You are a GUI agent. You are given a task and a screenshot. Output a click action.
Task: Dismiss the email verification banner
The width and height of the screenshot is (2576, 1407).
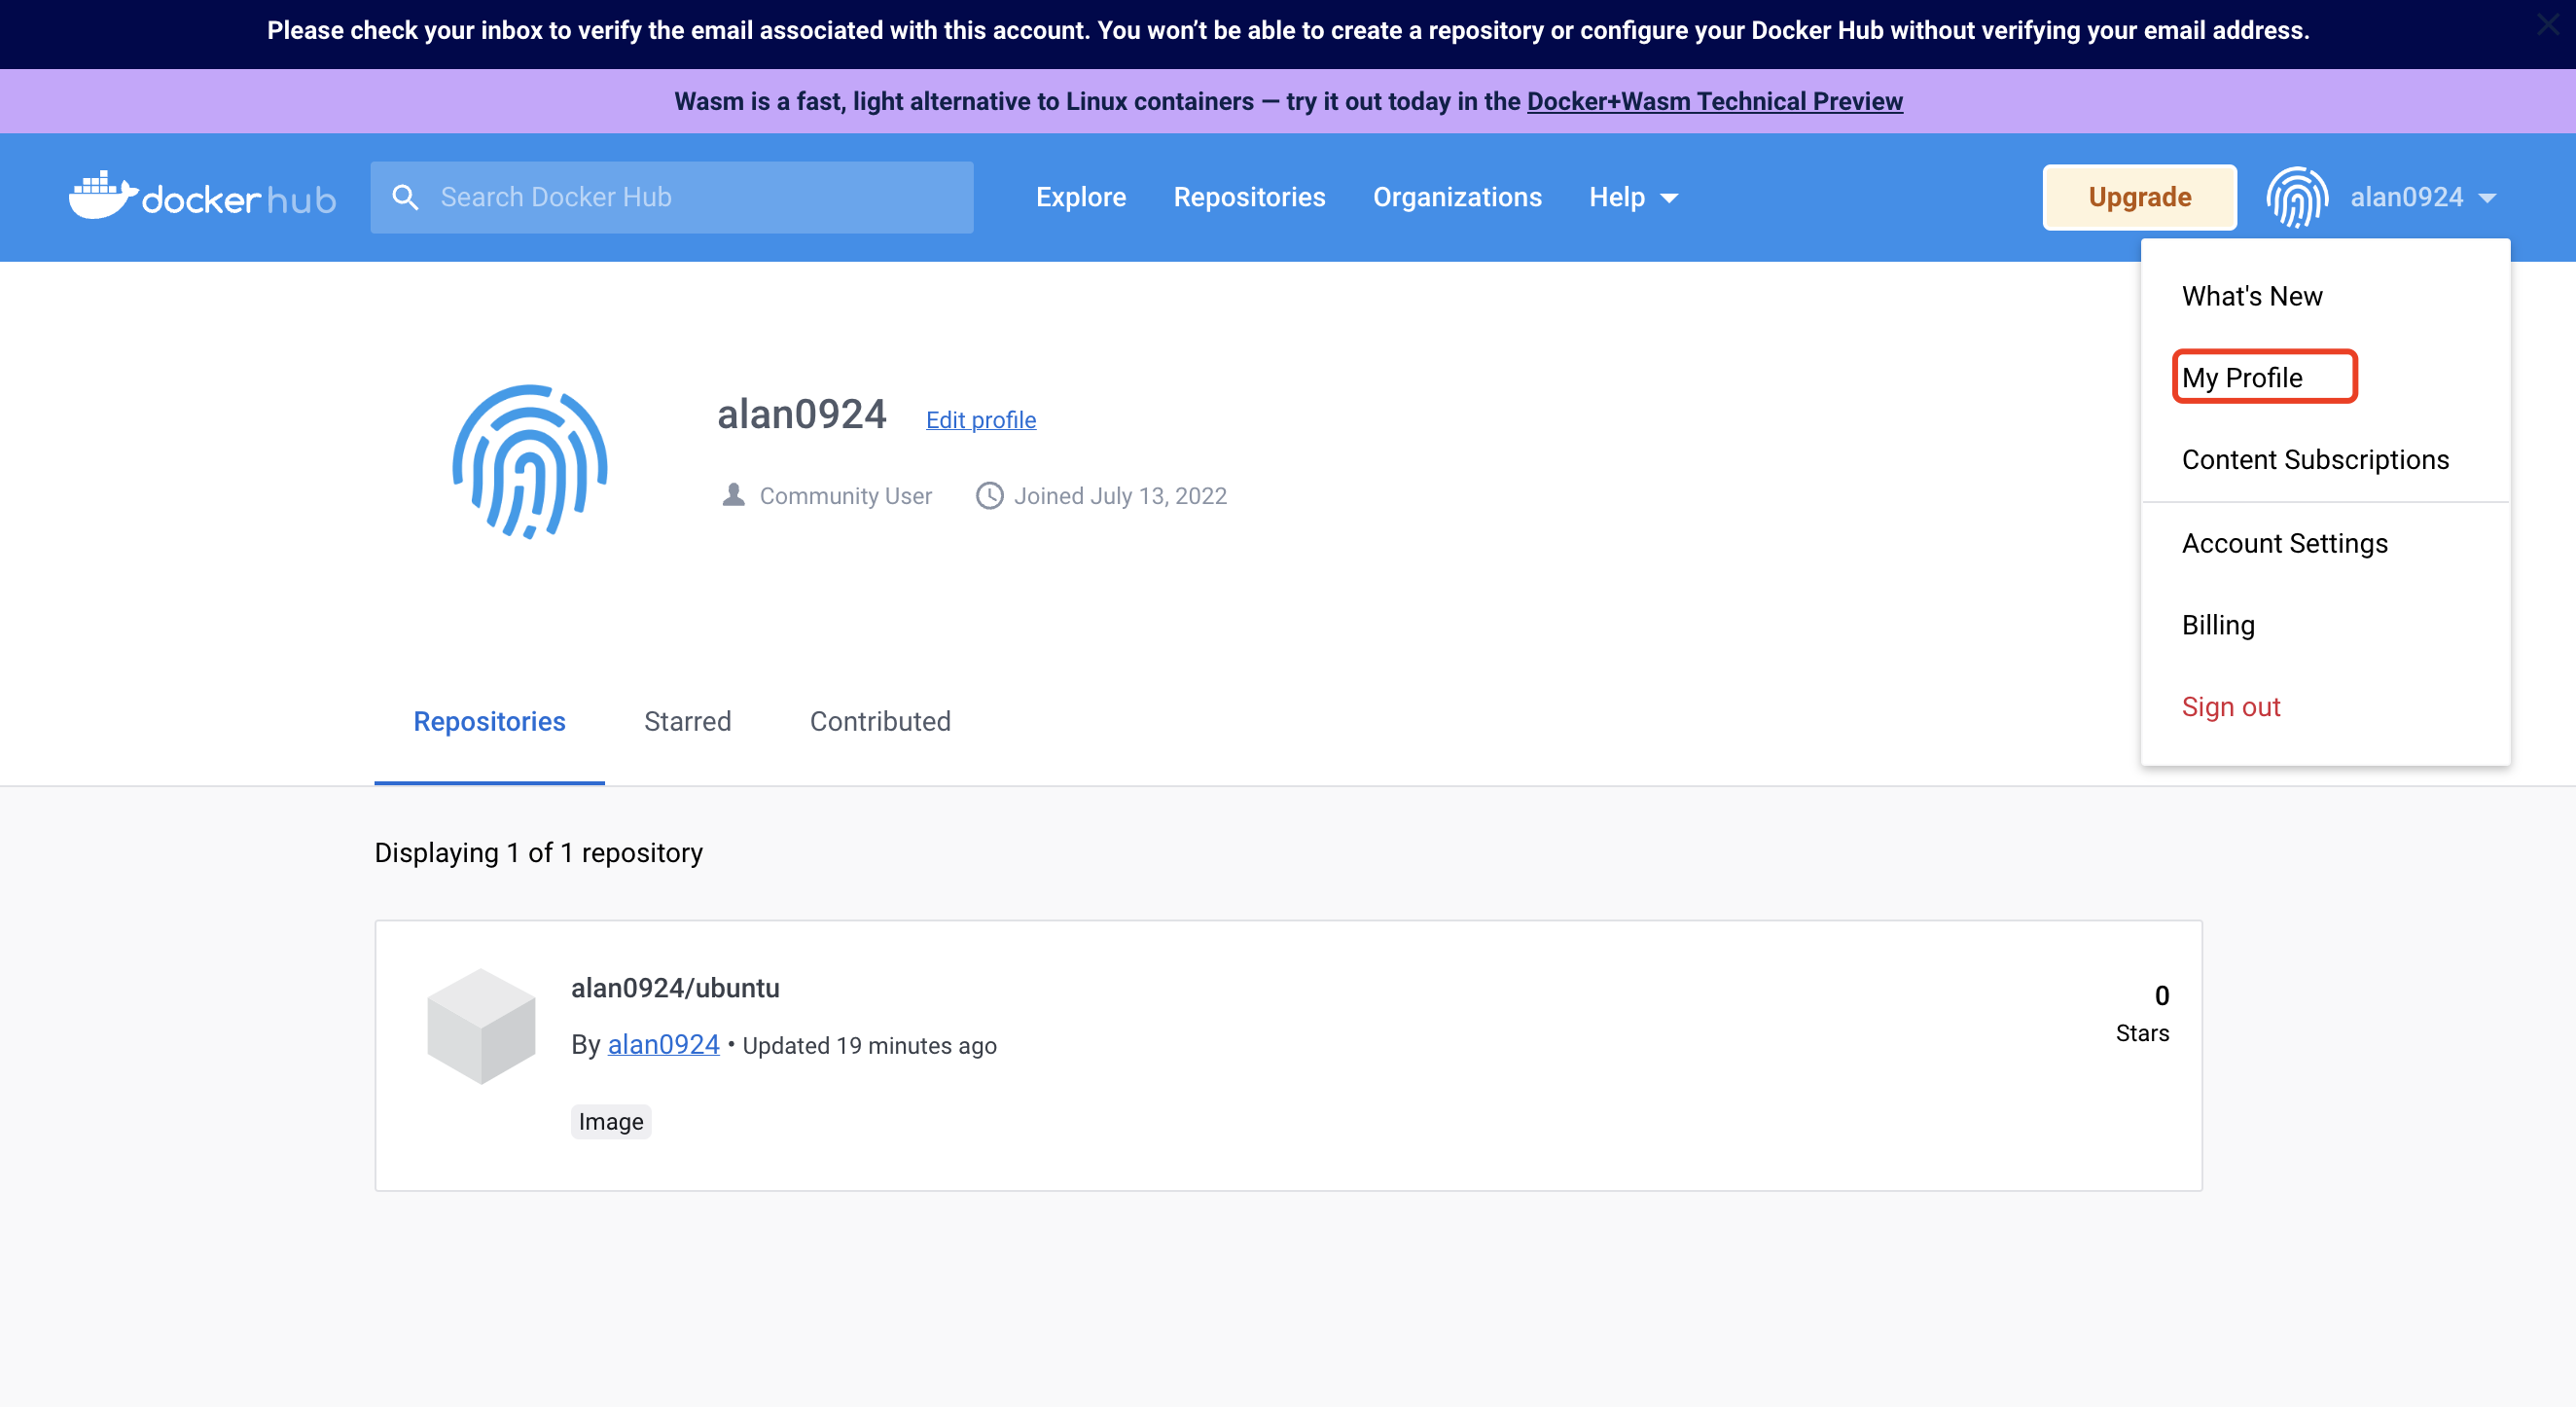pyautogui.click(x=2548, y=26)
